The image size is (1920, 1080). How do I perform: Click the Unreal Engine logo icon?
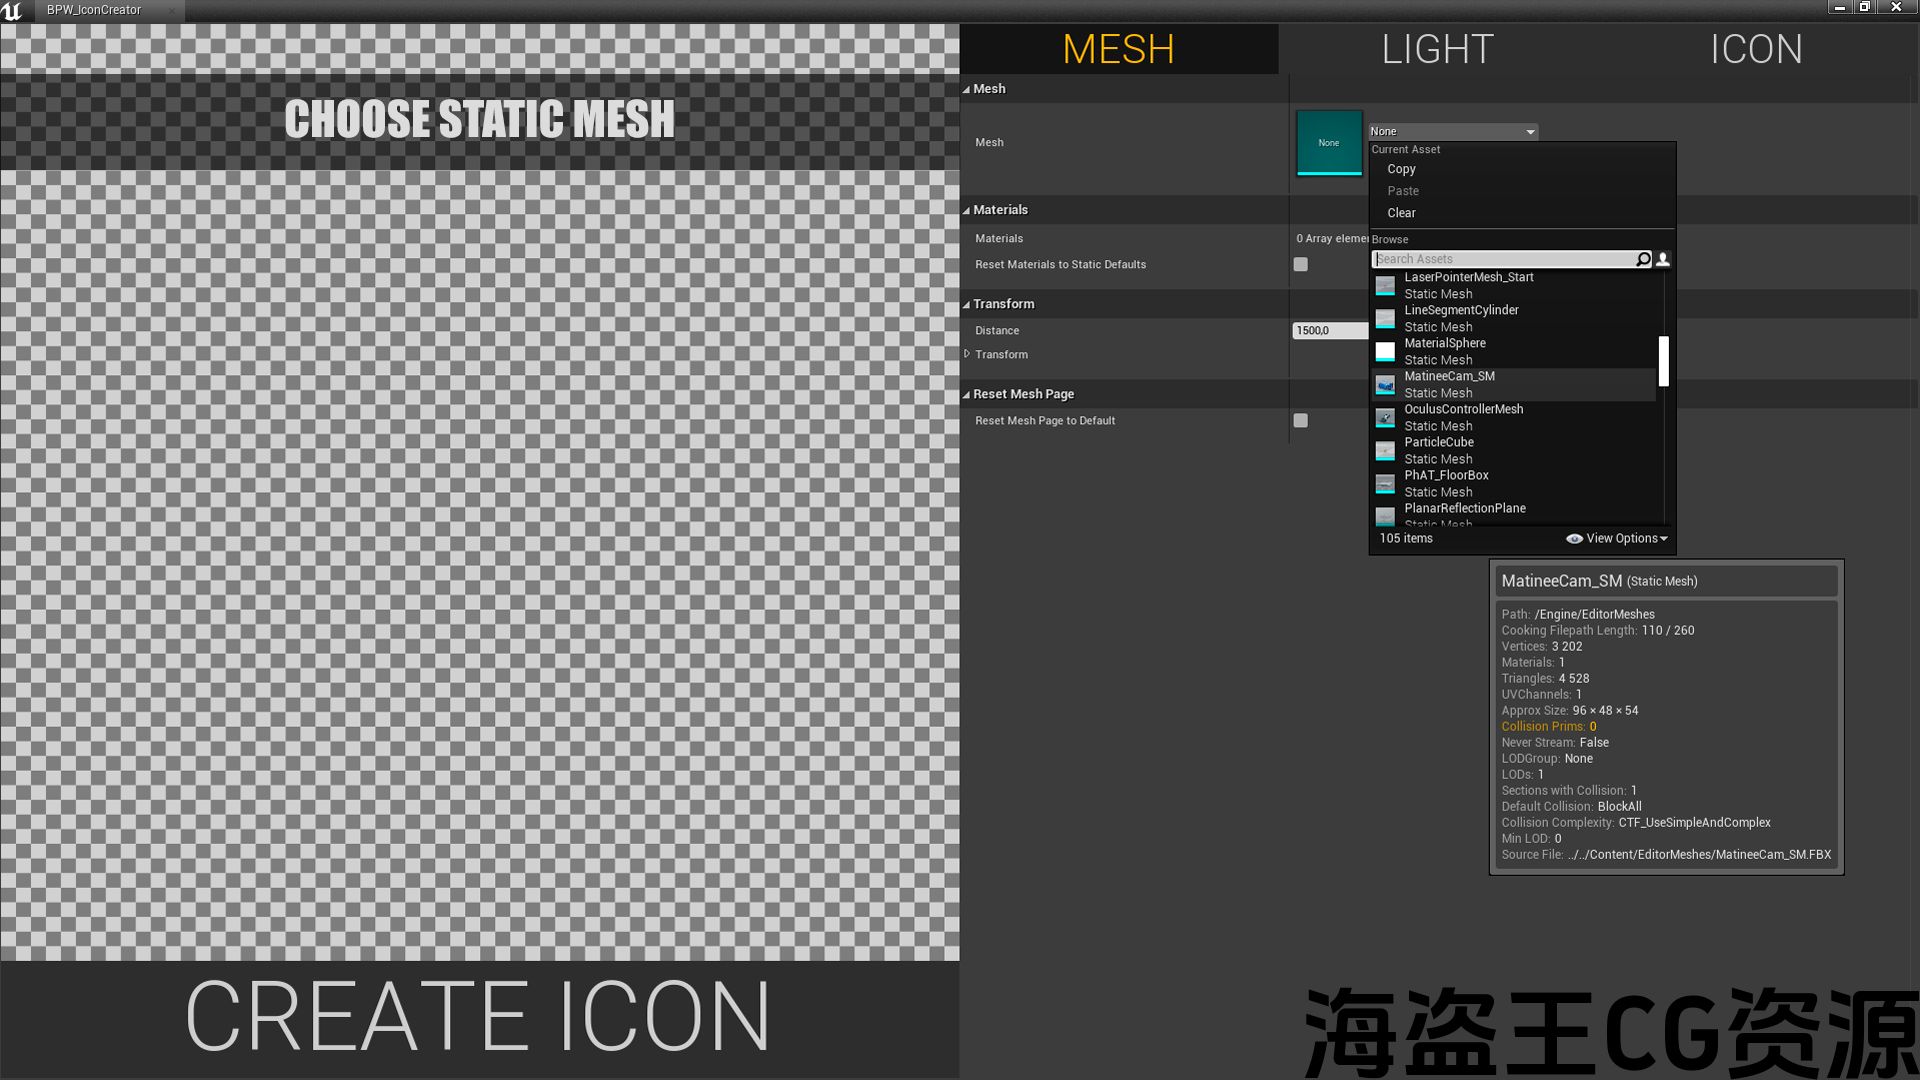(x=12, y=11)
